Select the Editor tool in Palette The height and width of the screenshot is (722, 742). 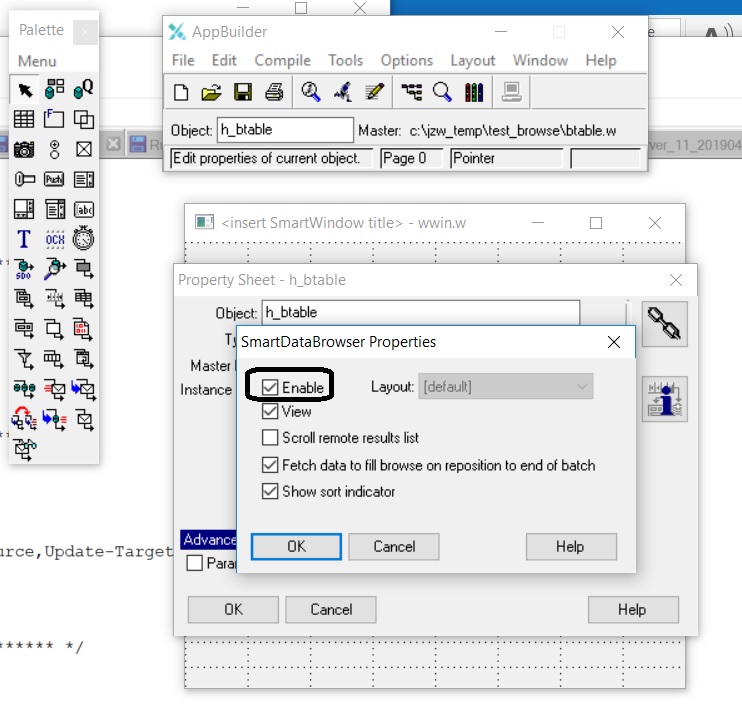point(24,209)
